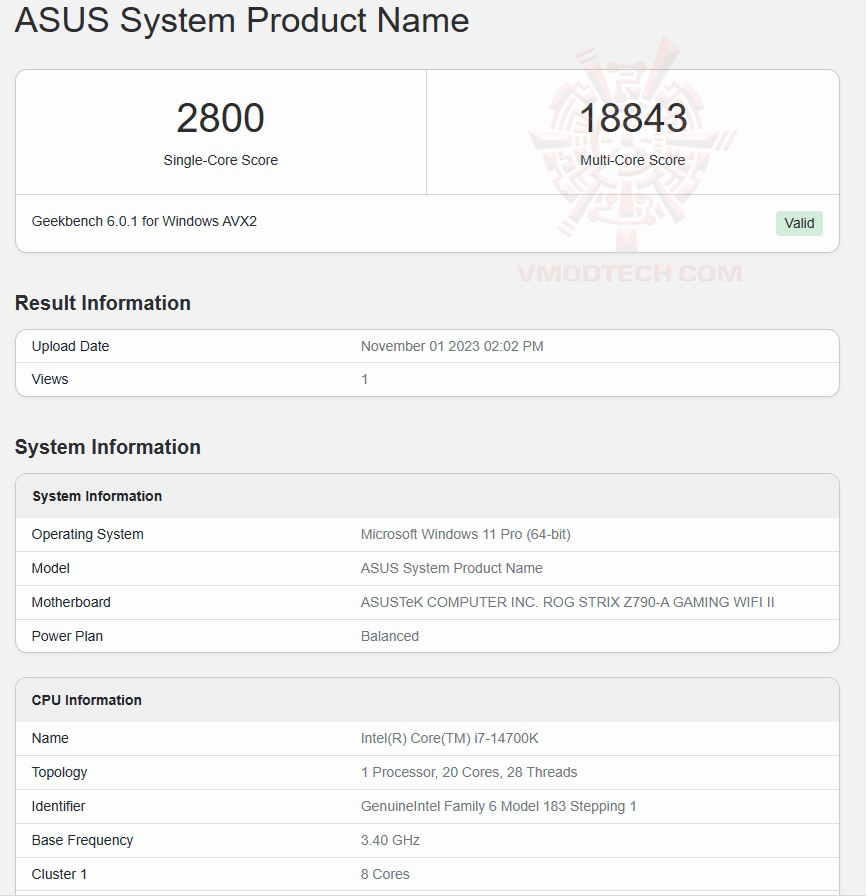Click the Base Frequency value 3.40 GHz
Viewport: 867px width, 896px height.
click(390, 840)
